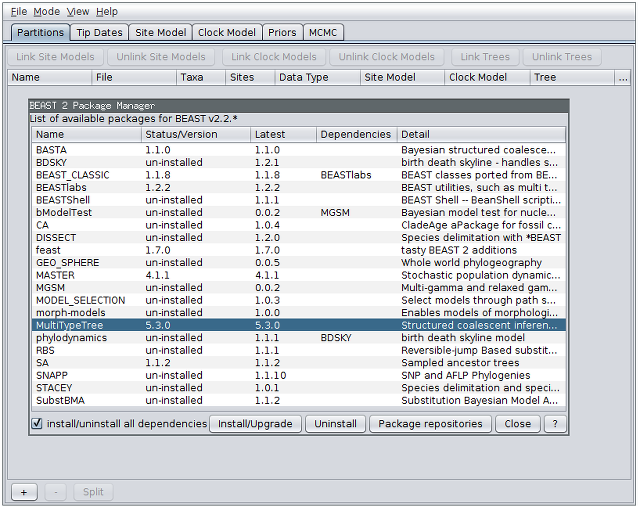Click the Uninstall button

coord(335,424)
